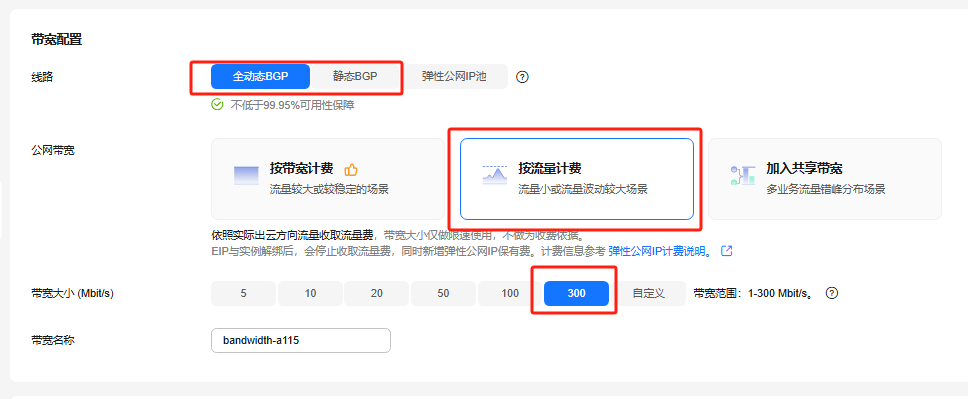The width and height of the screenshot is (968, 399).
Task: Click the bandwidth-a115 name field
Action: 301,340
